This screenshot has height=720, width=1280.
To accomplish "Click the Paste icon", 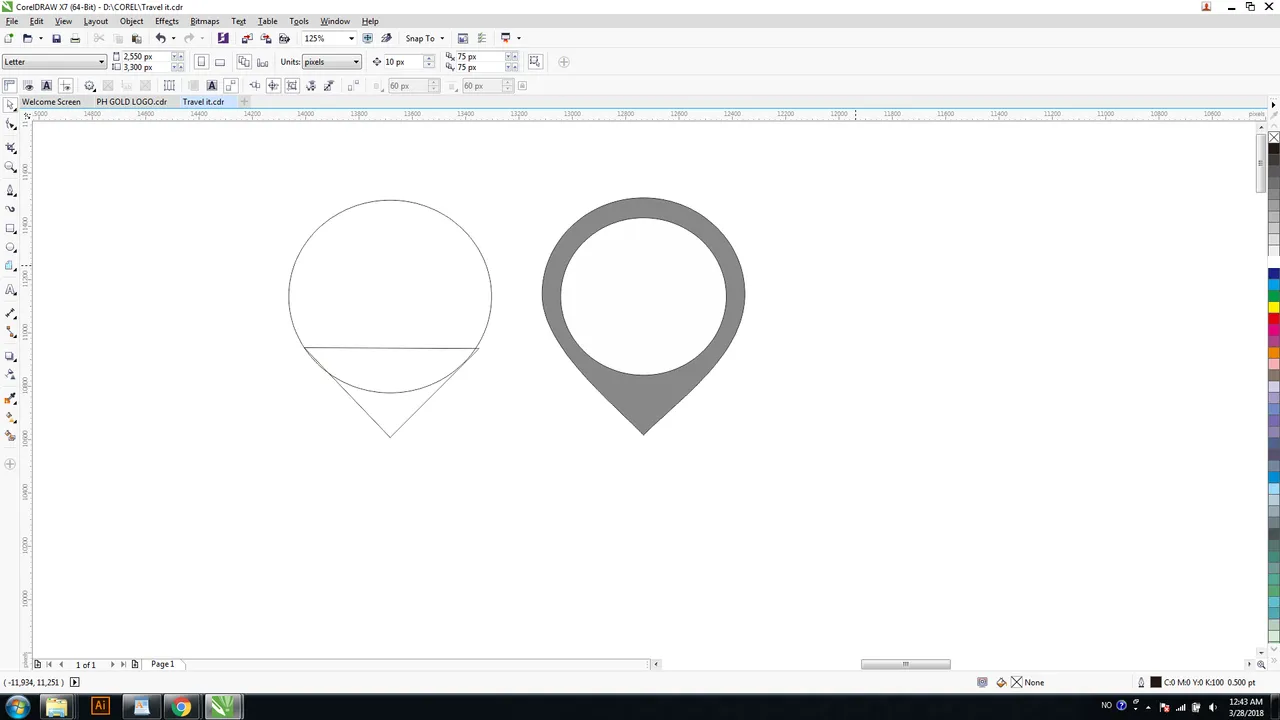I will pos(137,38).
